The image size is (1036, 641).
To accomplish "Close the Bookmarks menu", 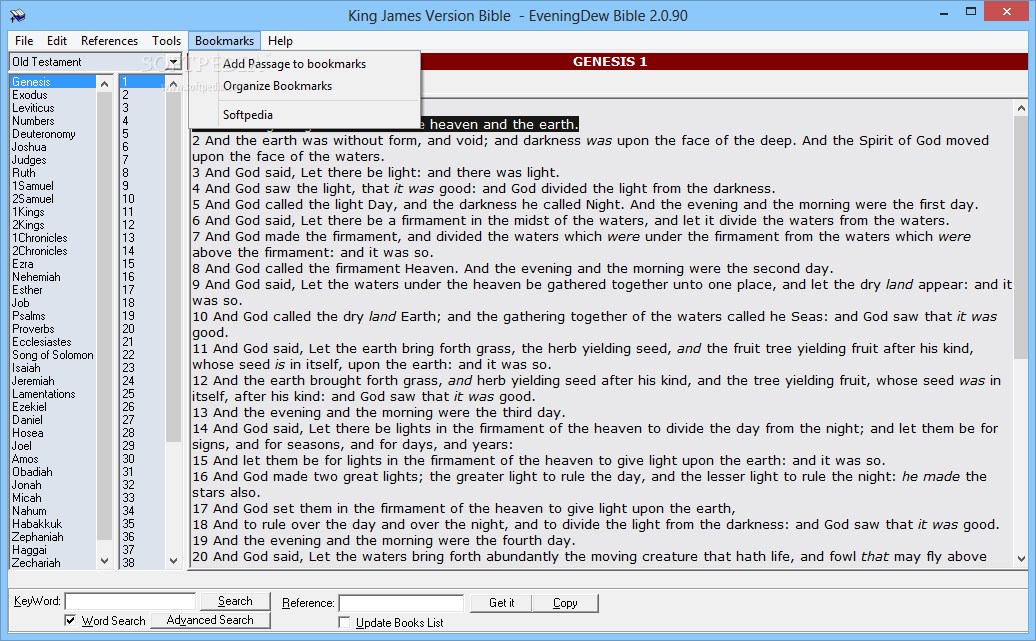I will [224, 41].
